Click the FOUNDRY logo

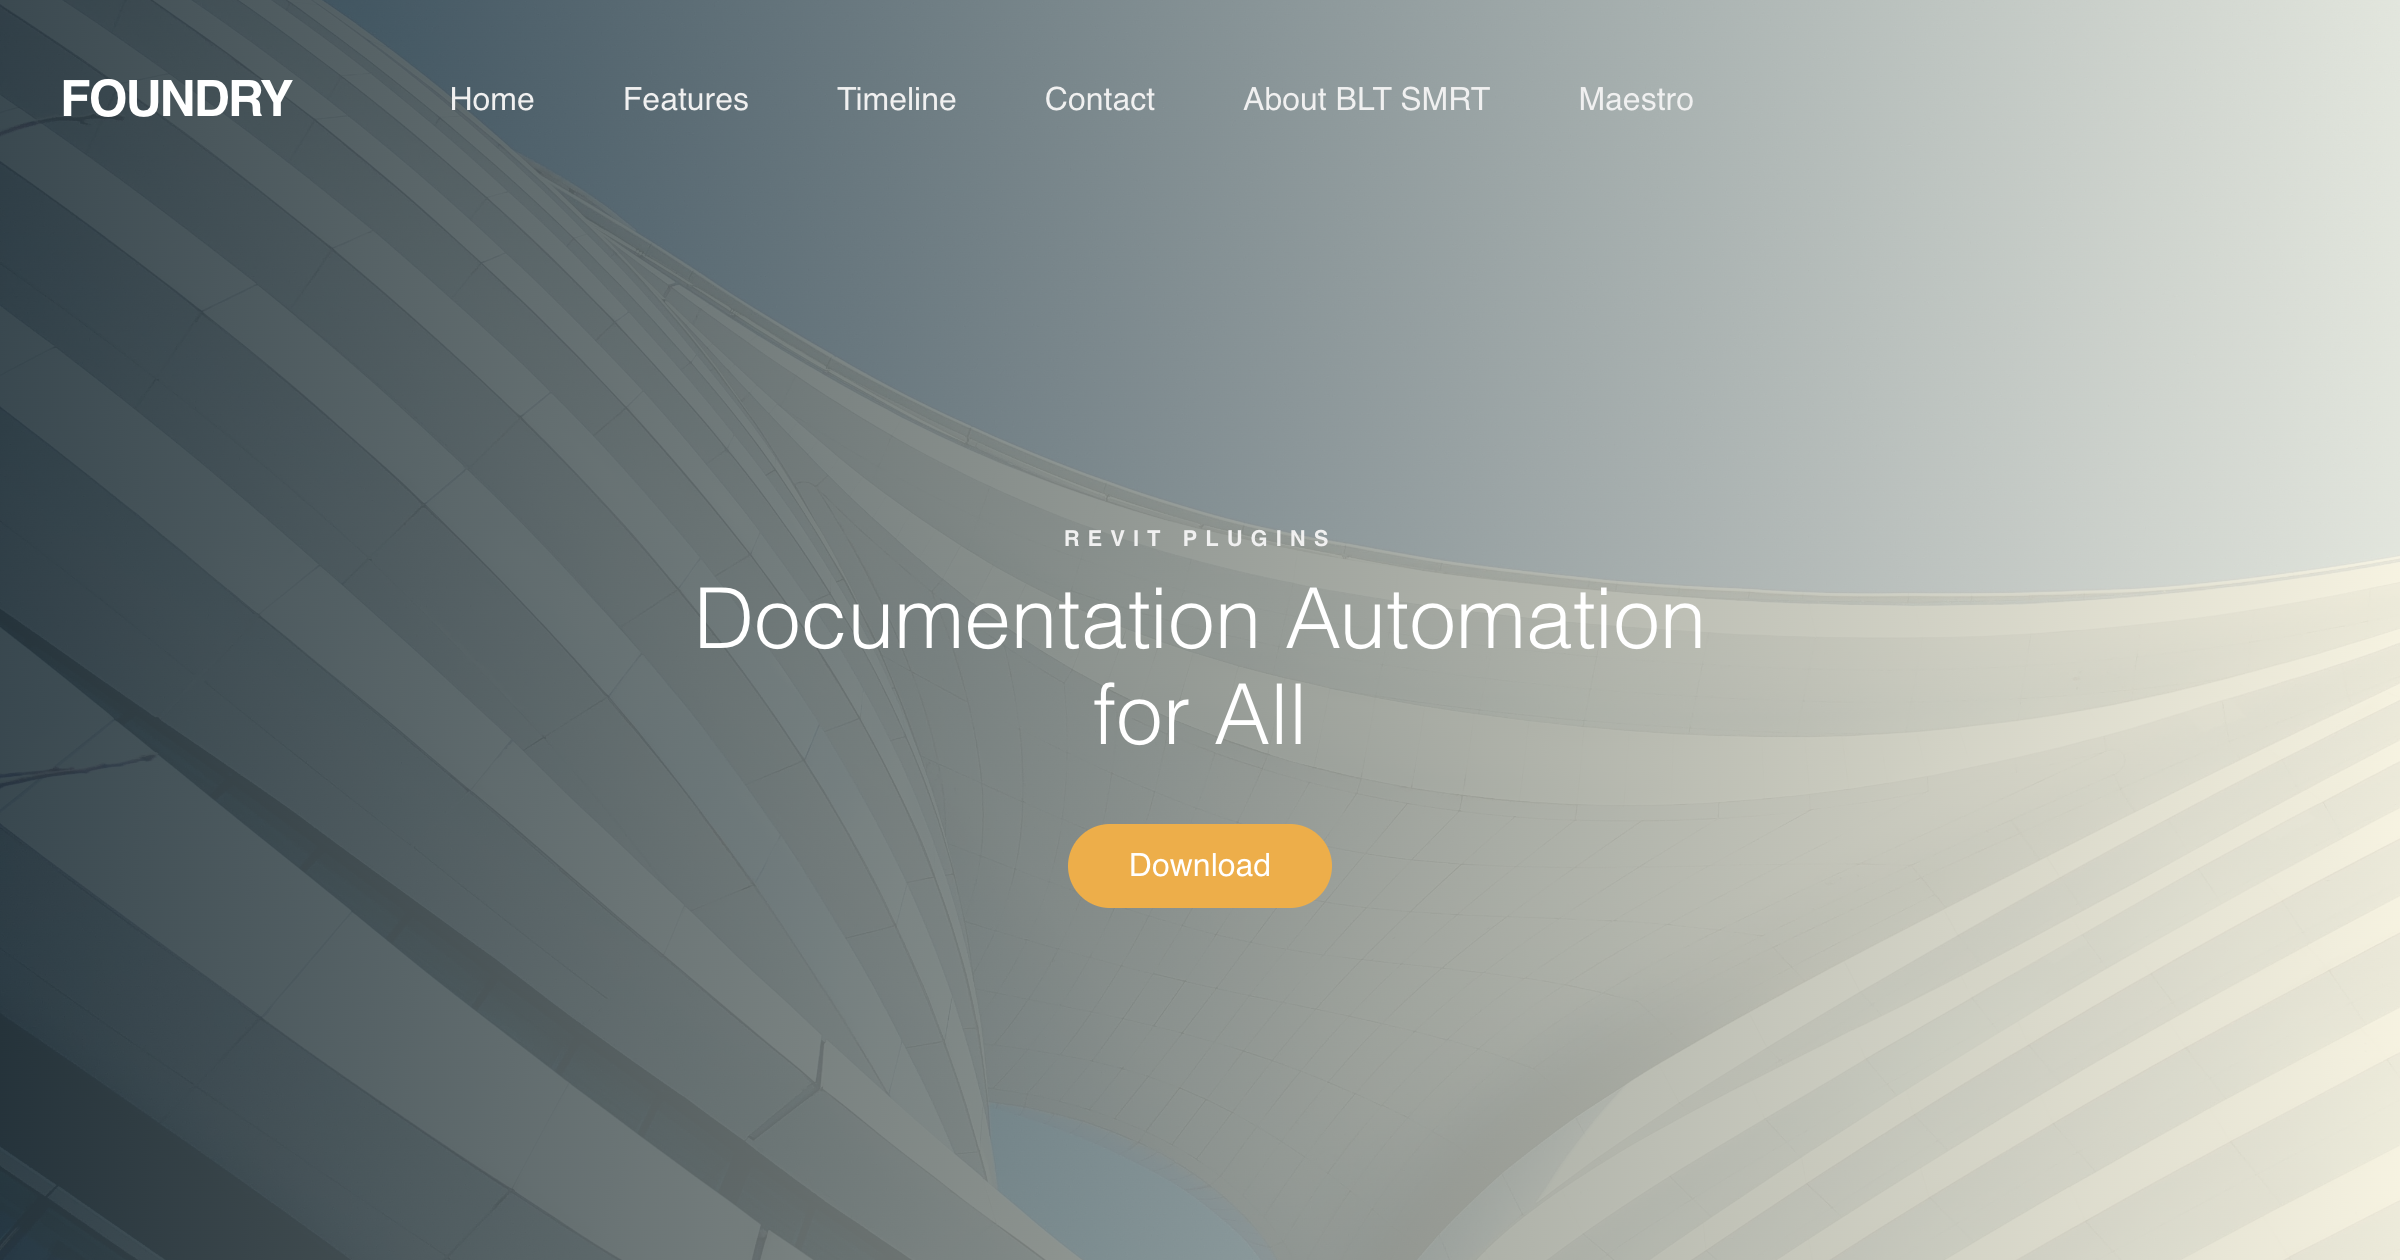coord(176,99)
